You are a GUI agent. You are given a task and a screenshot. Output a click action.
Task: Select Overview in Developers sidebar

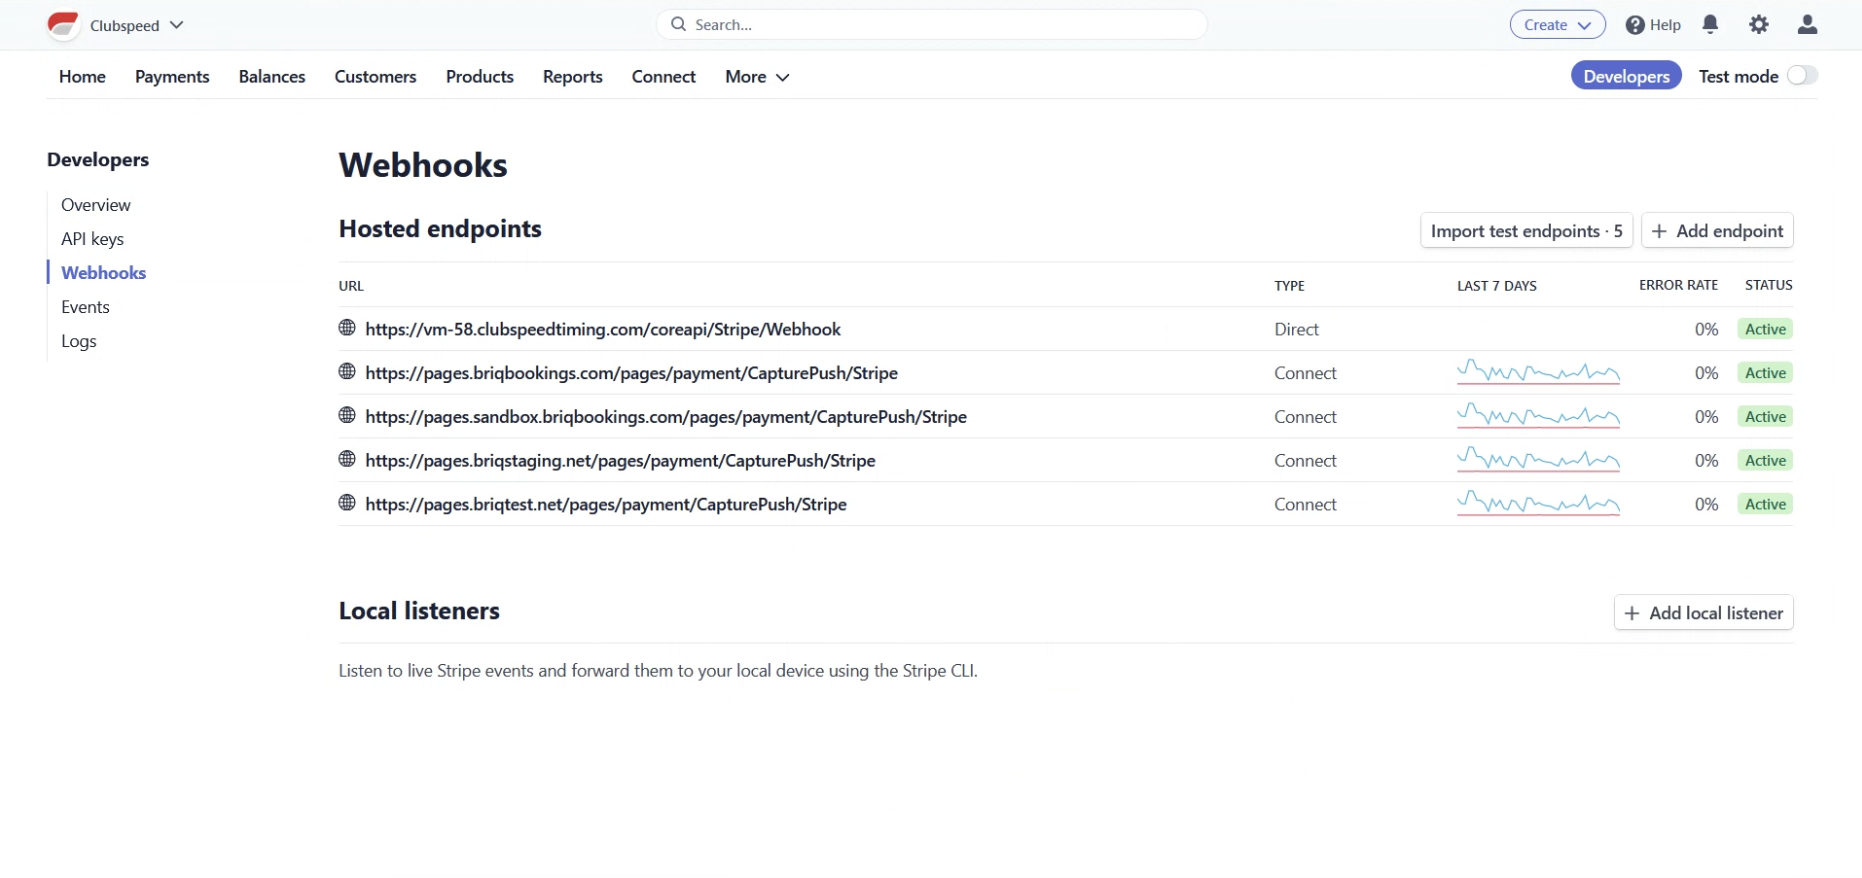(96, 205)
